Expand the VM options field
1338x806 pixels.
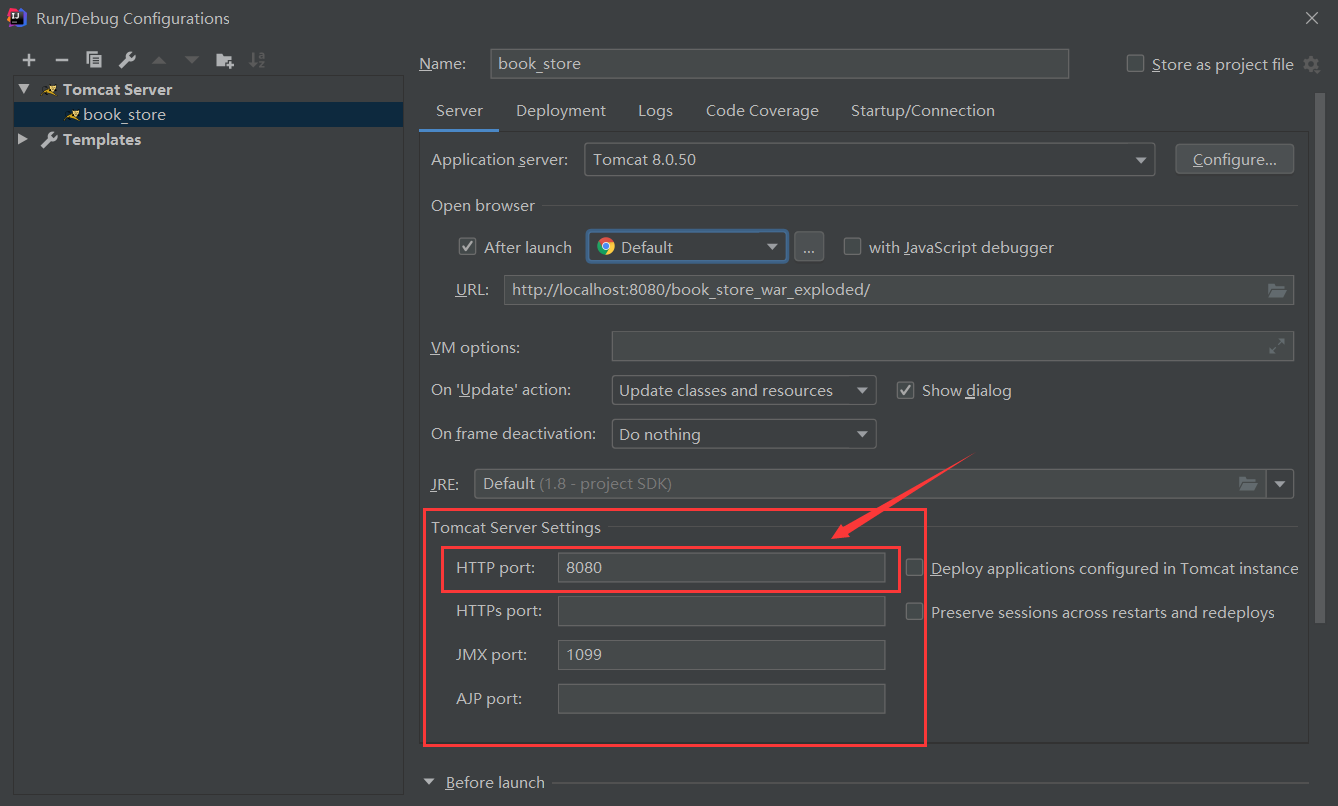(x=1277, y=346)
